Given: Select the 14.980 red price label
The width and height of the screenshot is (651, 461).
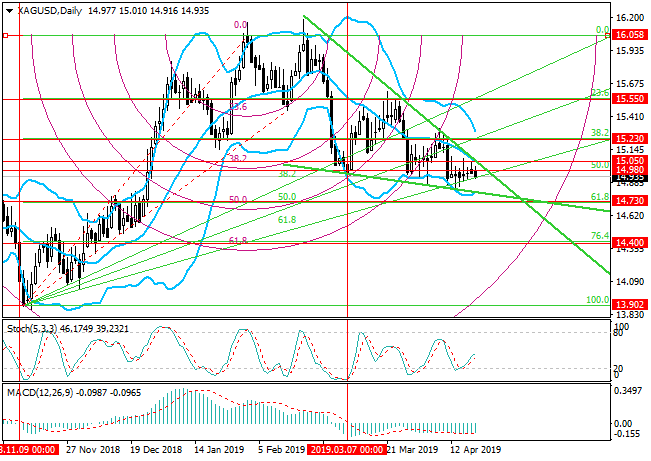Looking at the screenshot, I should point(630,169).
